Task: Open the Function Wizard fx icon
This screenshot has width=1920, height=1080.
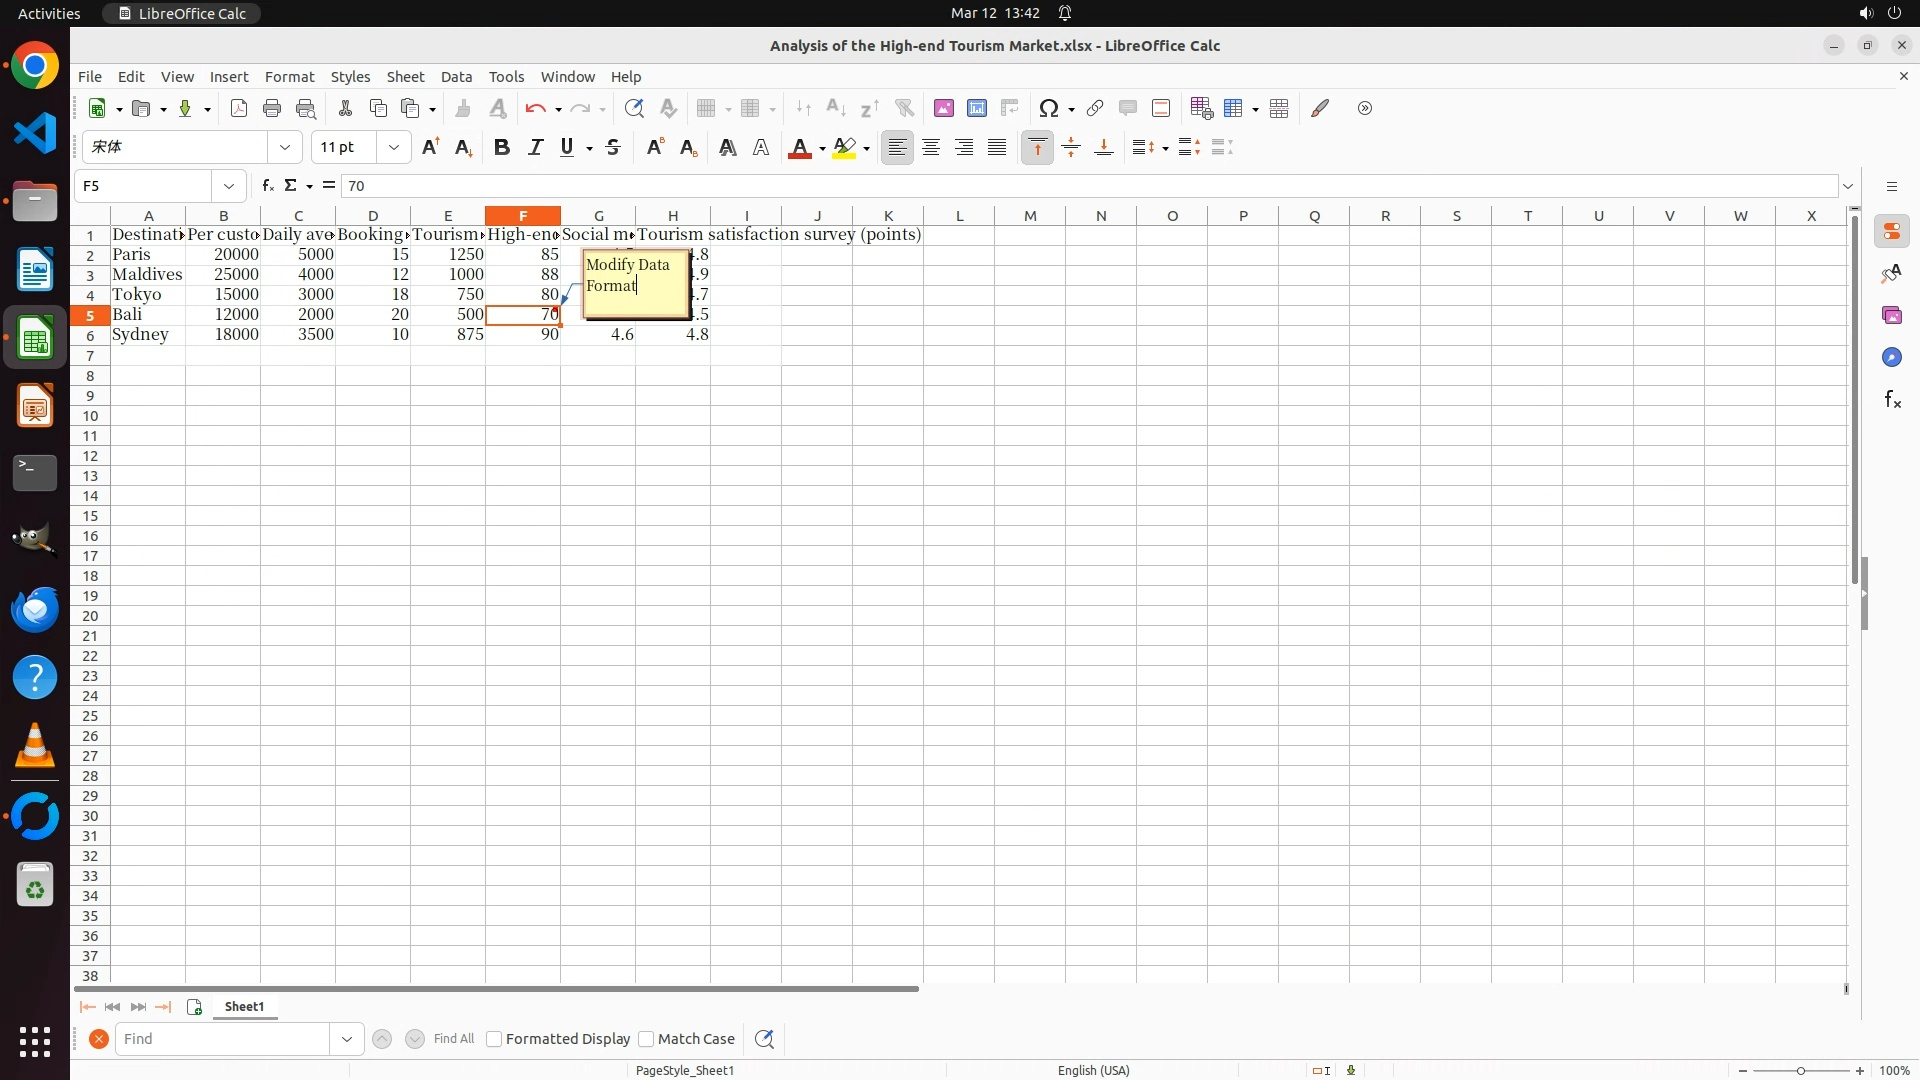Action: coord(267,186)
